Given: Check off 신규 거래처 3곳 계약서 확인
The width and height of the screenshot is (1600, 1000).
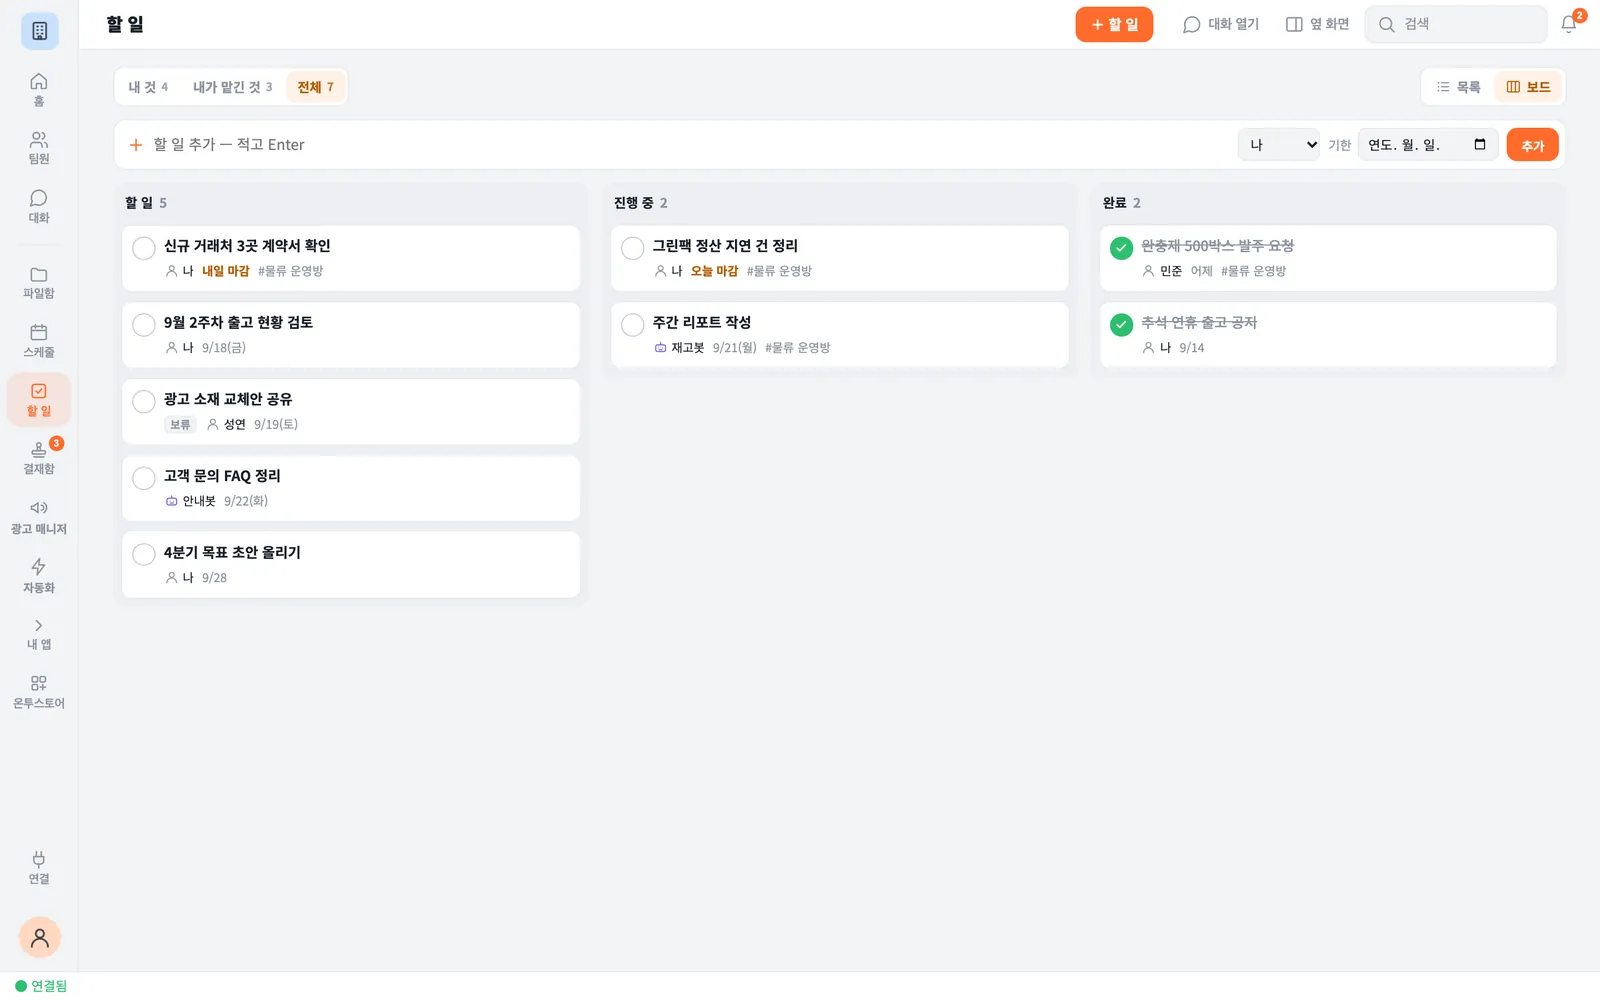Looking at the screenshot, I should click(x=144, y=248).
